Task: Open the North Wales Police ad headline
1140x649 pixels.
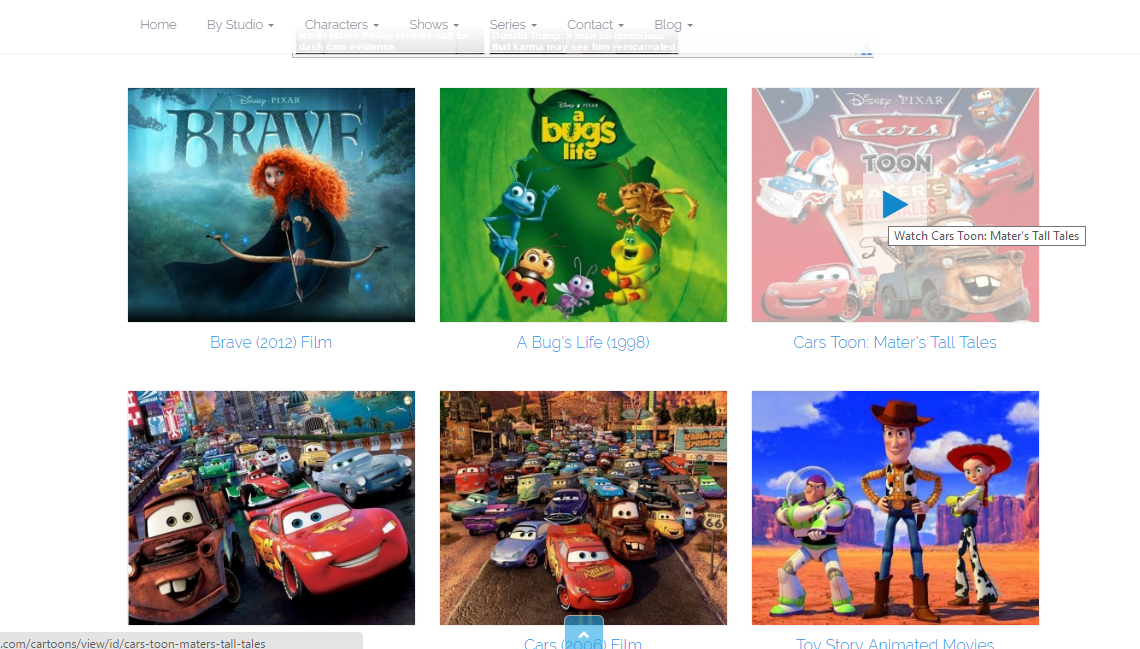Action: 375,43
